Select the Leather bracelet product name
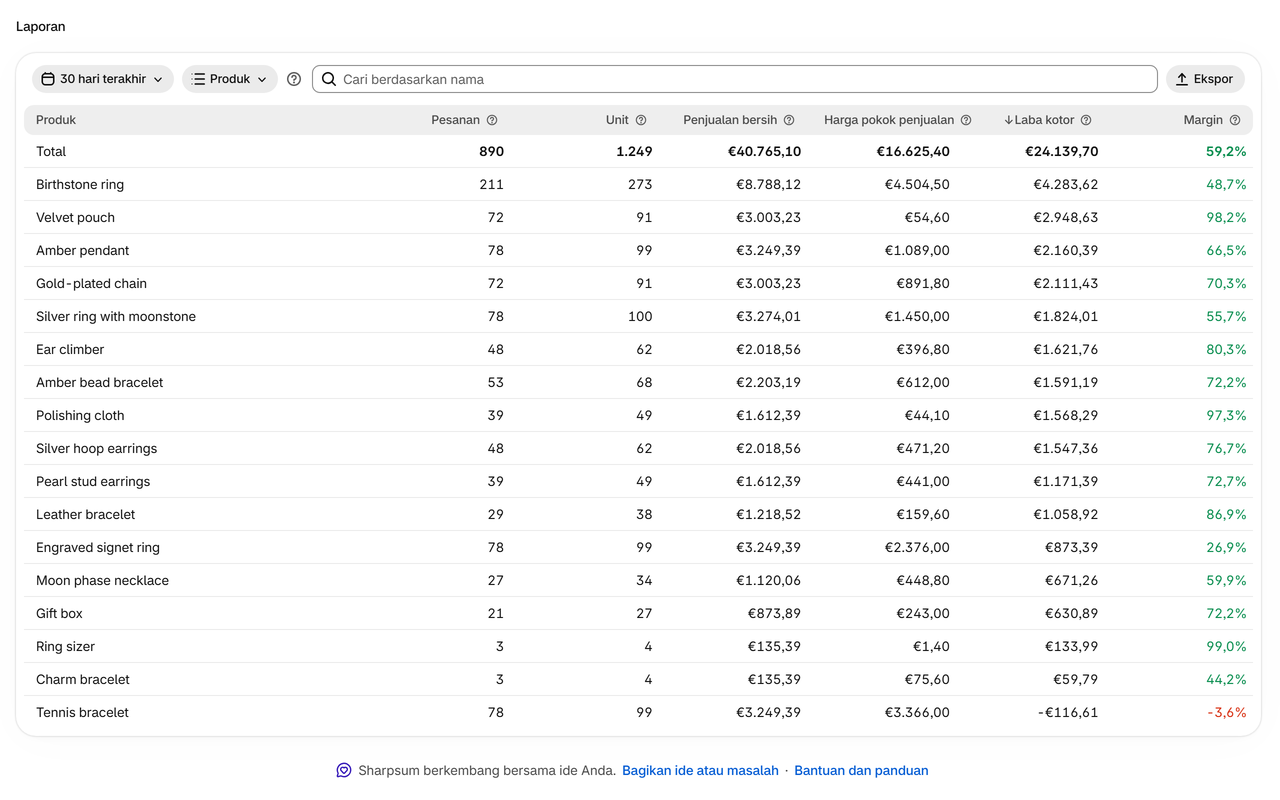1280x800 pixels. (85, 514)
